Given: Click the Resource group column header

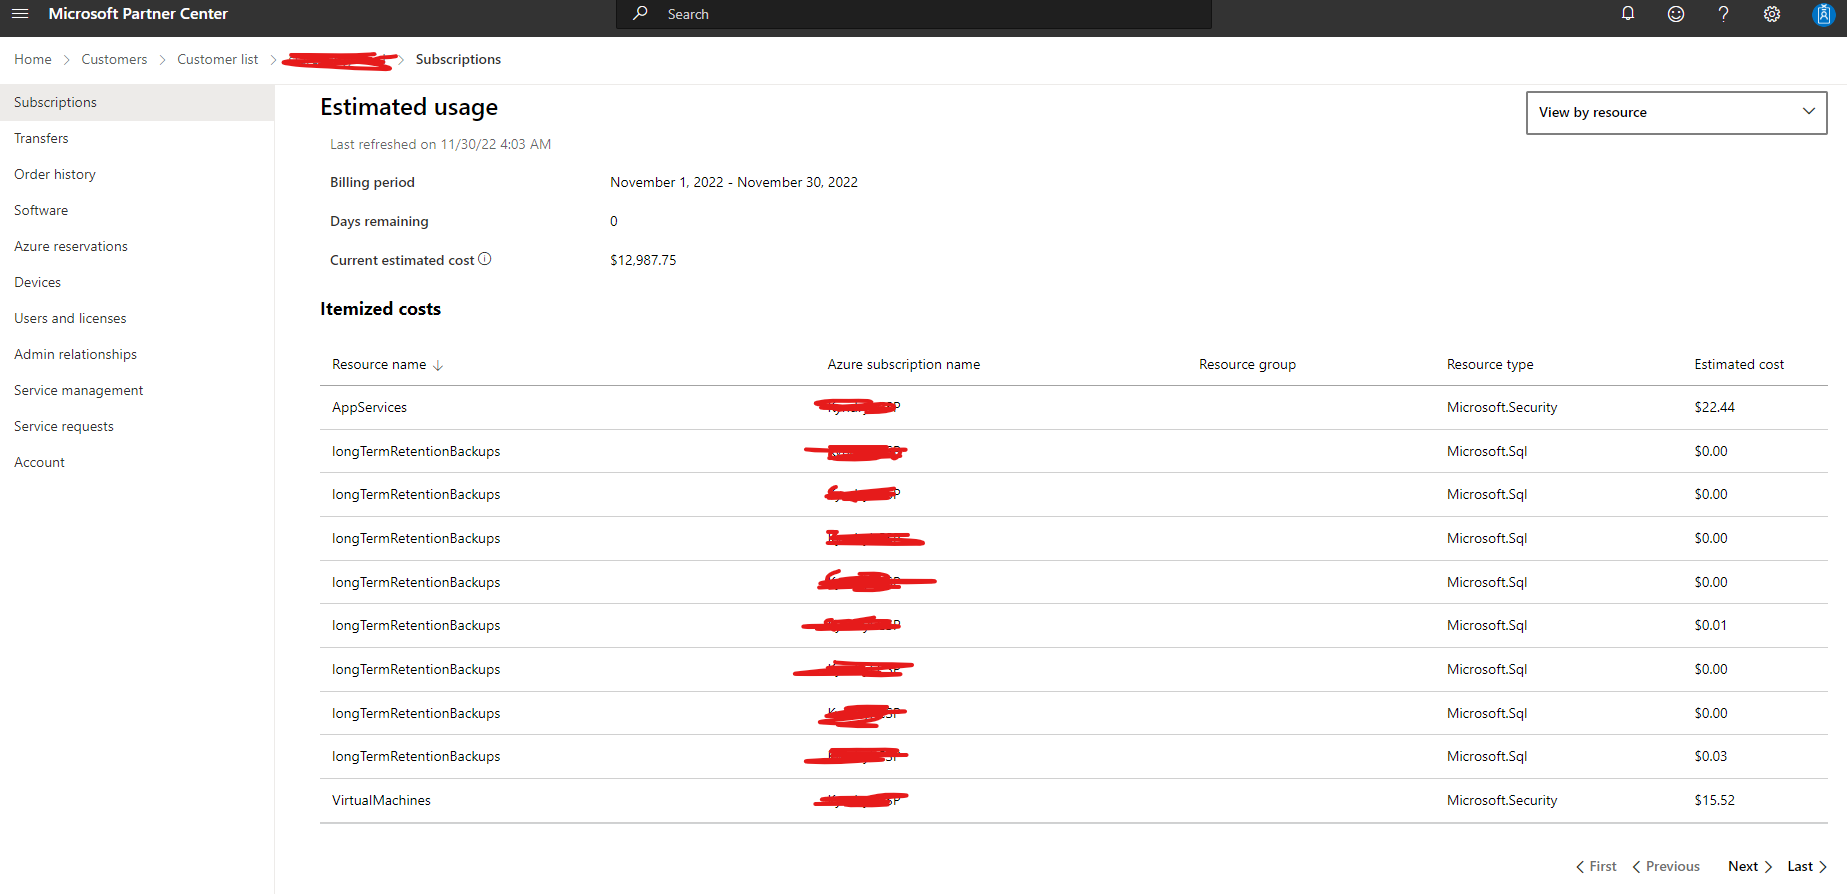Looking at the screenshot, I should pos(1247,364).
